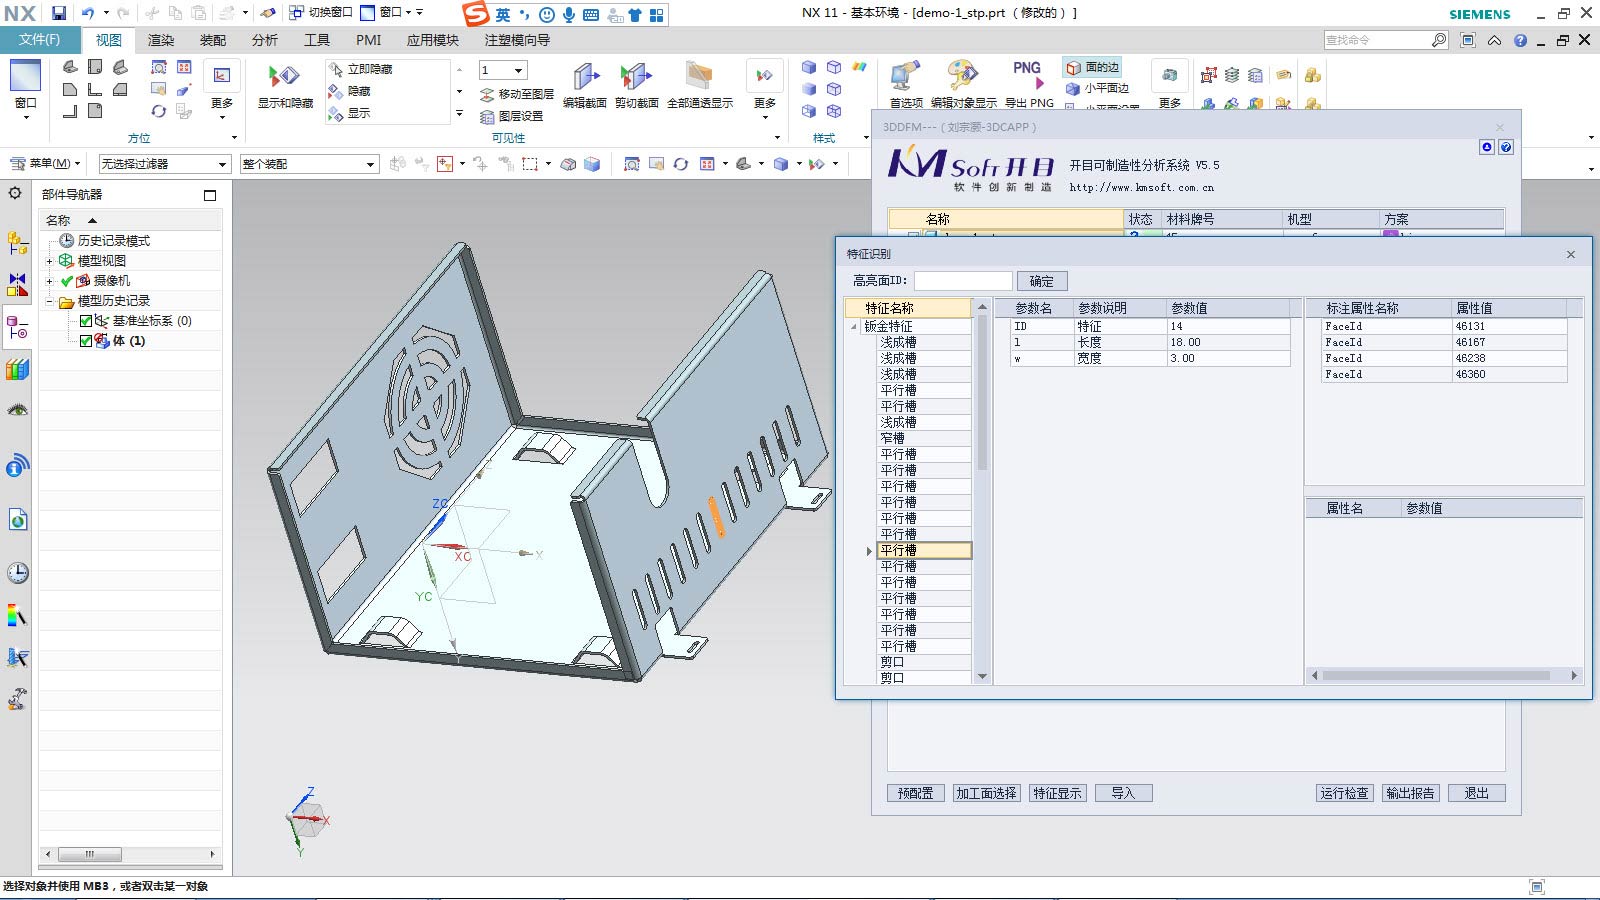Open the history clock icon in left sidebar
Viewport: 1600px width, 900px height.
(17, 573)
